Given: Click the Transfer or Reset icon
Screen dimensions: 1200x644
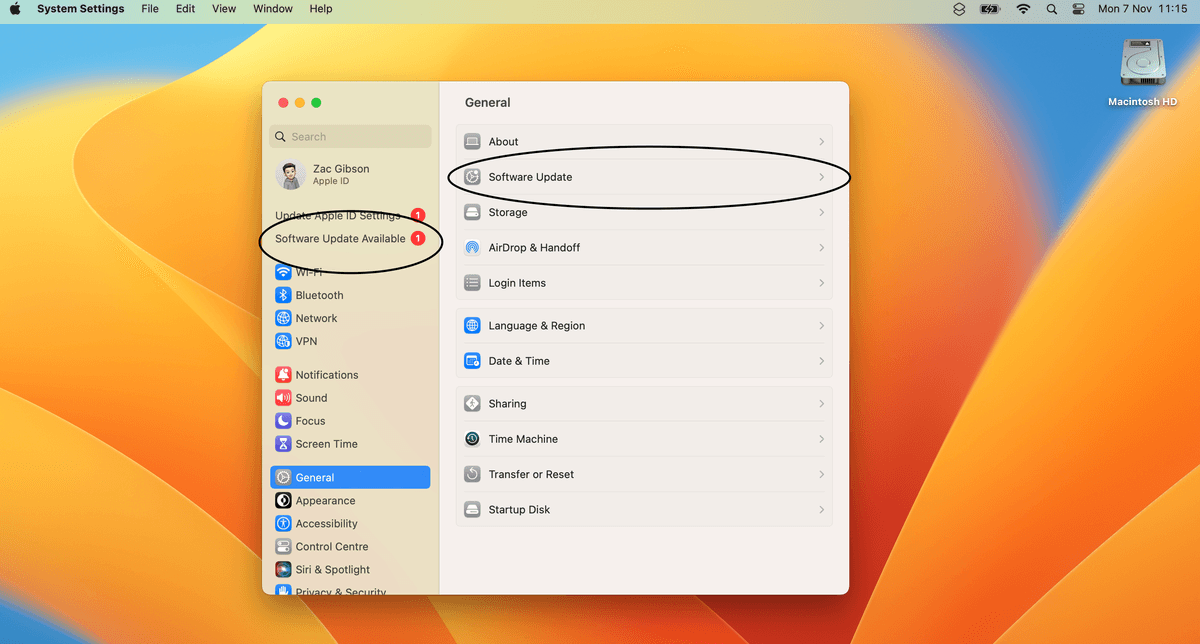Looking at the screenshot, I should coord(472,474).
